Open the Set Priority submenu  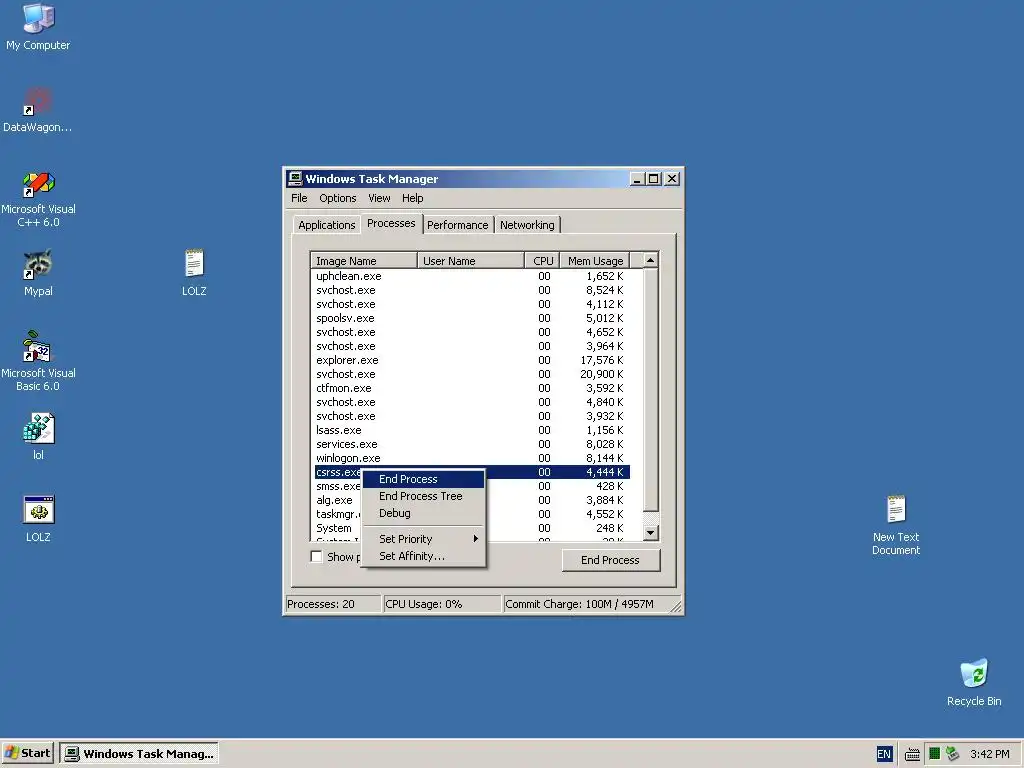423,539
